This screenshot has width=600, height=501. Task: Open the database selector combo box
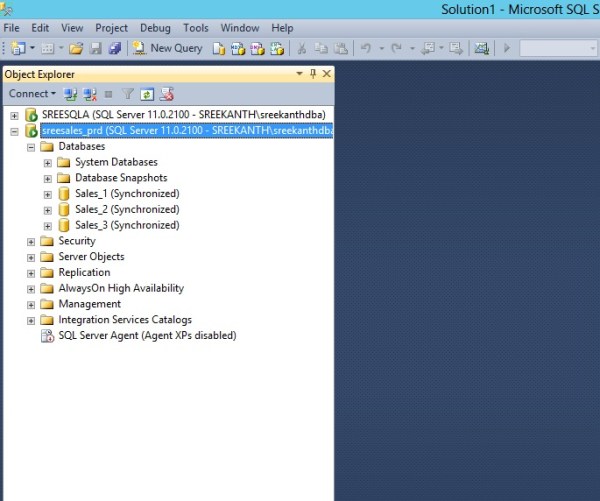(x=559, y=48)
